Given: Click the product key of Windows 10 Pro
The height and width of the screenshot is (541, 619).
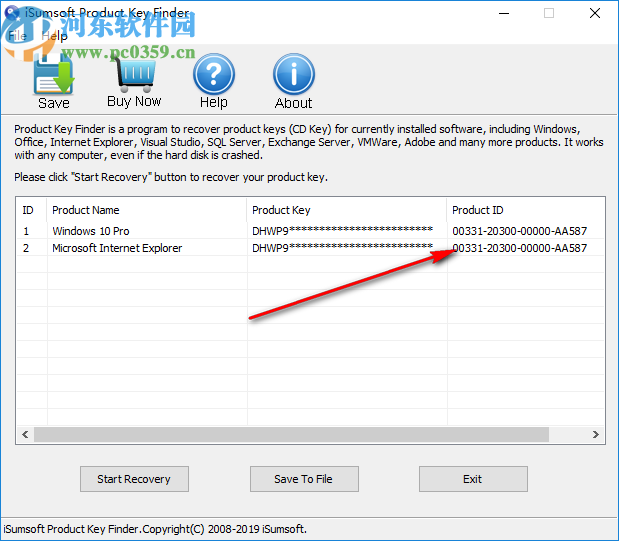Looking at the screenshot, I should [x=342, y=231].
